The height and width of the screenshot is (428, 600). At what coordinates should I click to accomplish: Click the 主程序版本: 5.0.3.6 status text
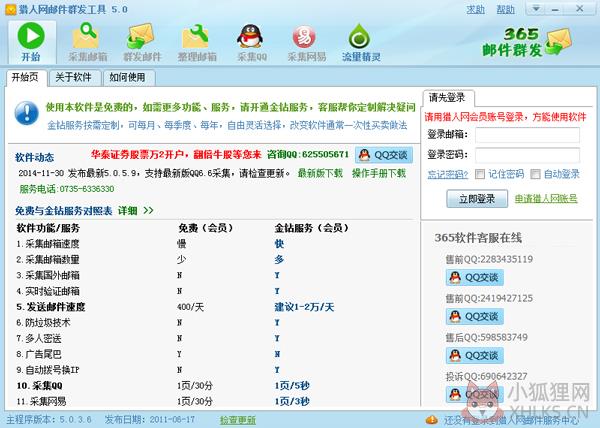pos(49,420)
